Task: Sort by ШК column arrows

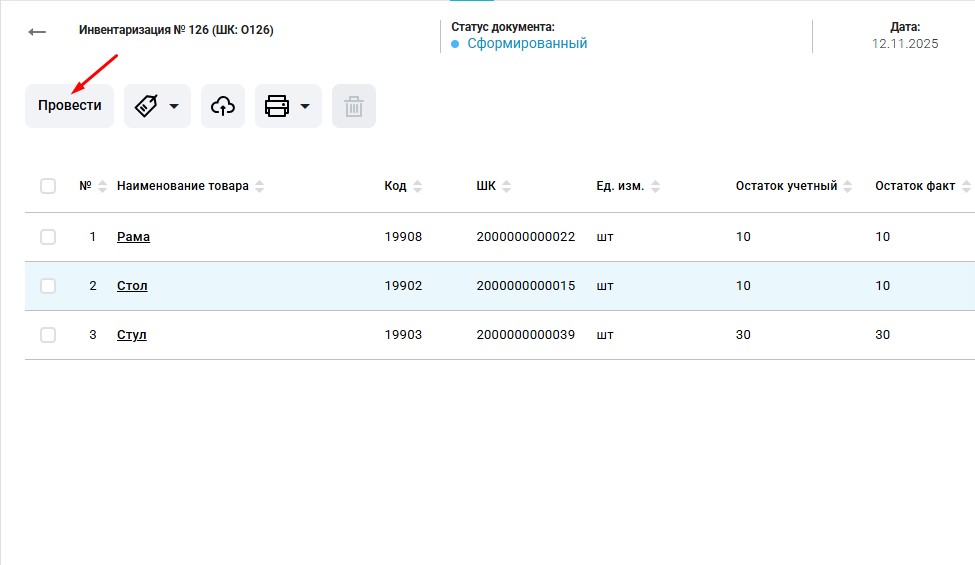Action: [x=506, y=186]
